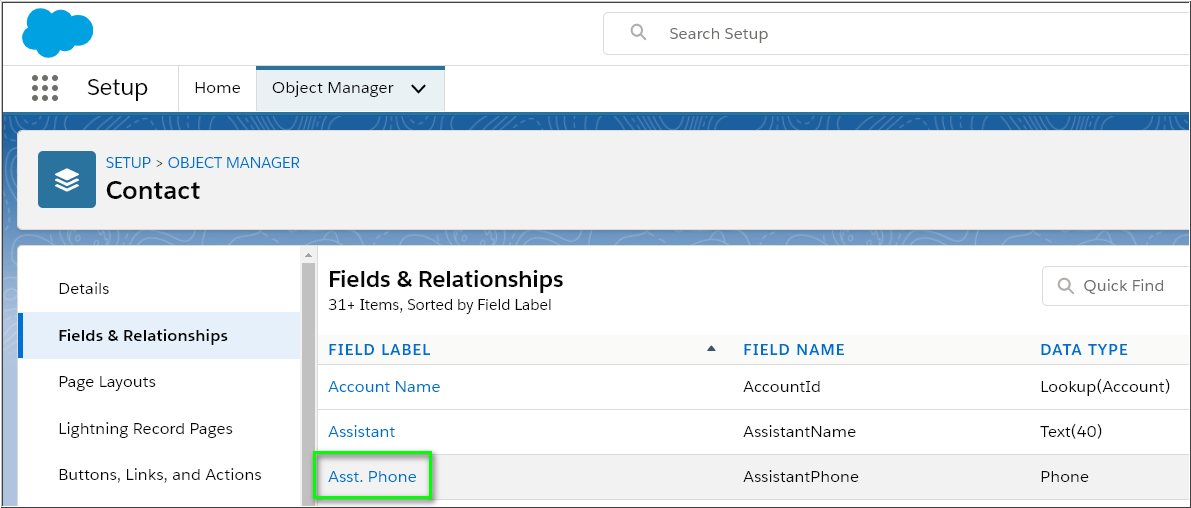Click the Search Setup magnifier icon
1191x508 pixels.
click(639, 33)
